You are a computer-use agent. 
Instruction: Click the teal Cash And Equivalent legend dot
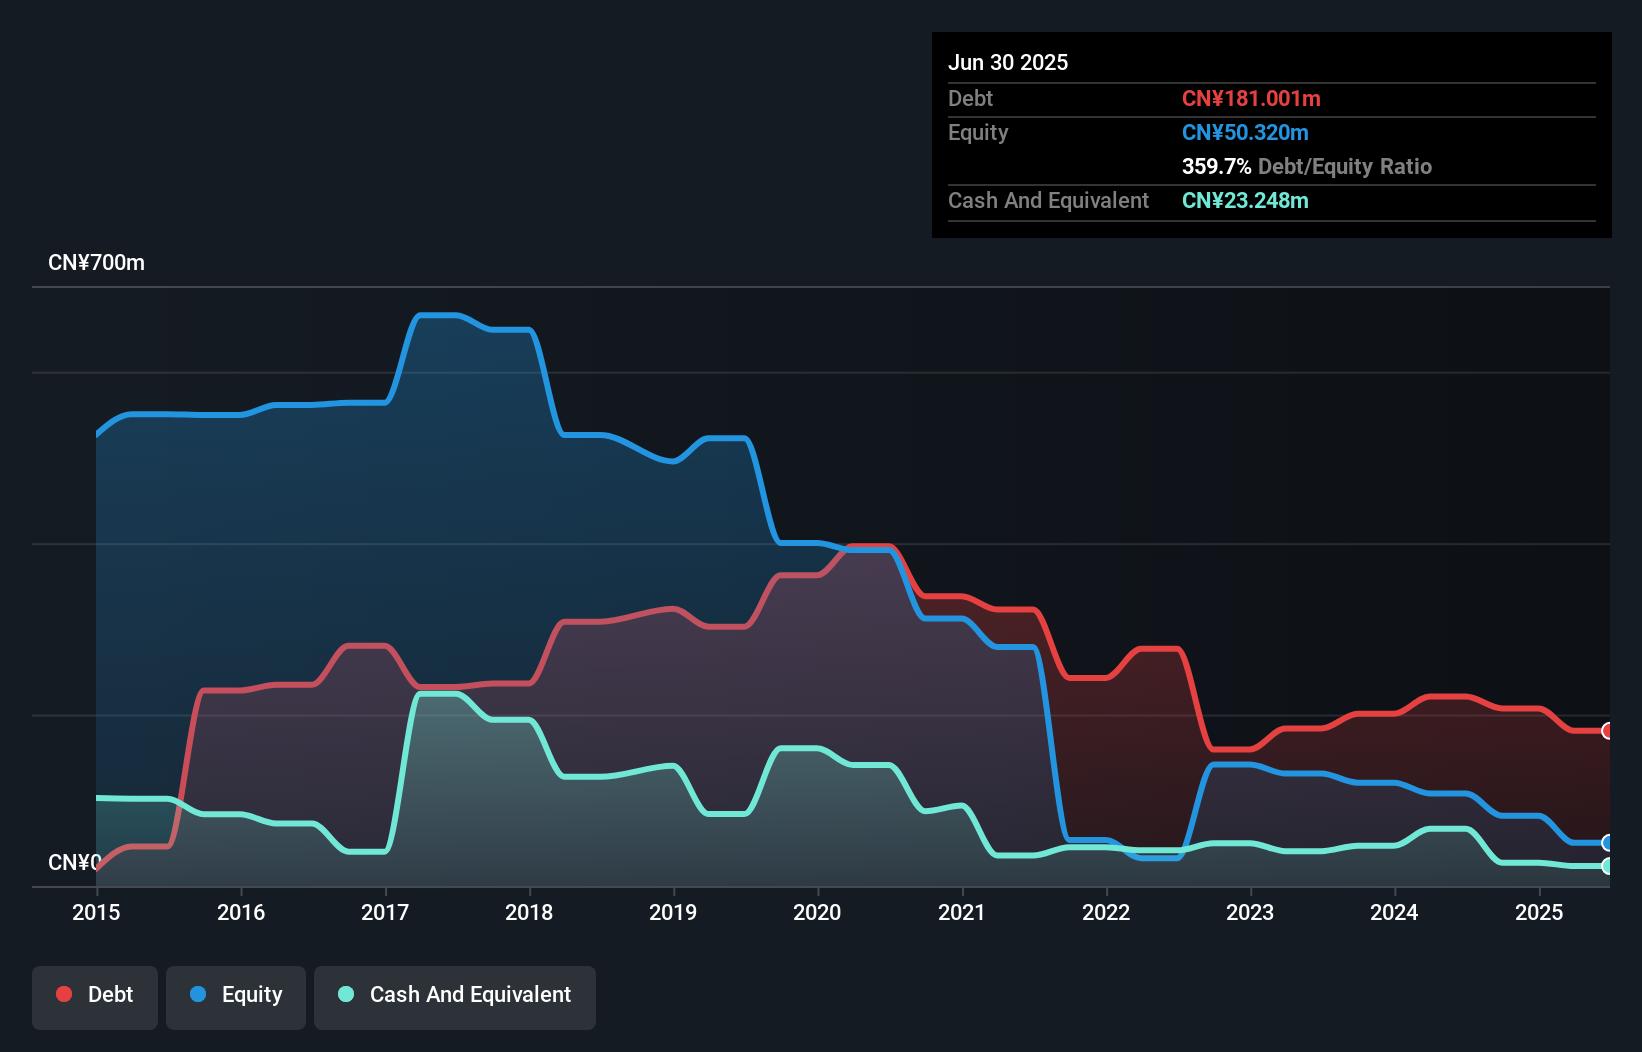(344, 994)
